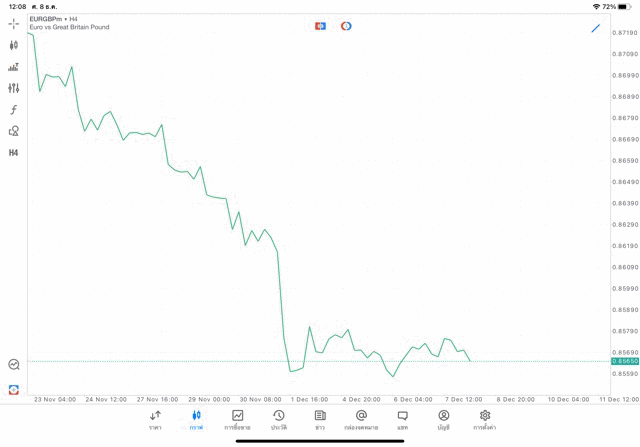Image resolution: width=640 pixels, height=447 pixels.
Task: Open the functions (f) indicator menu
Action: tap(13, 110)
